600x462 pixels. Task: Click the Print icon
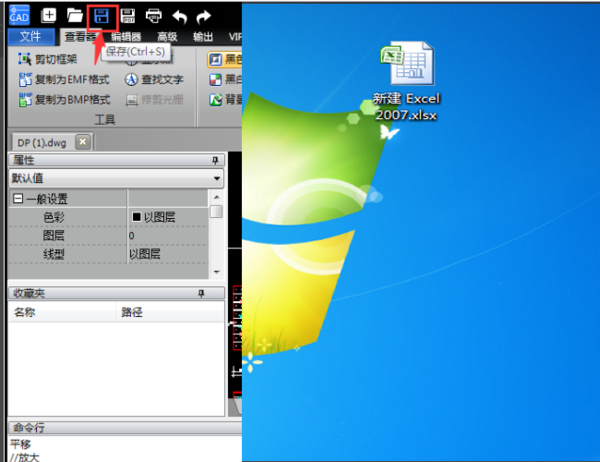154,16
